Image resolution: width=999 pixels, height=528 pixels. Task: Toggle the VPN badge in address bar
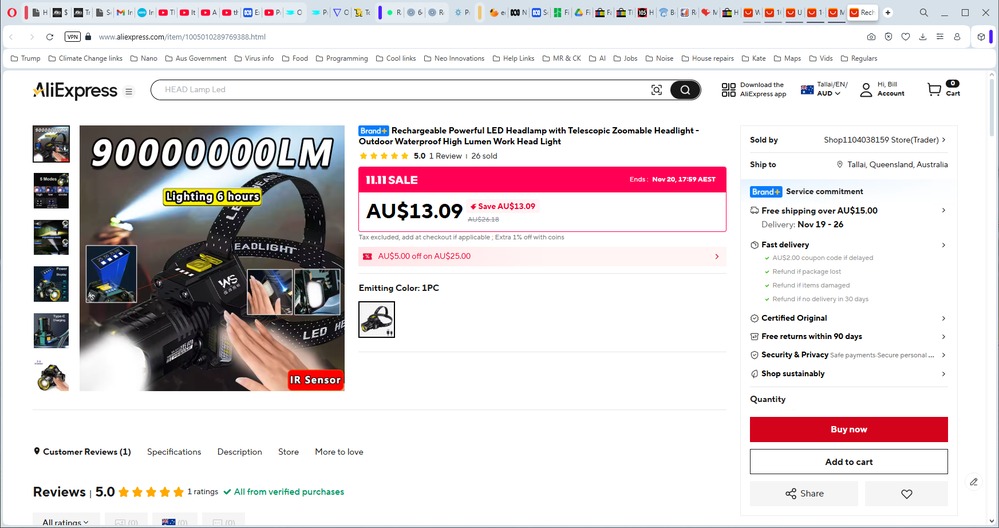tap(72, 37)
